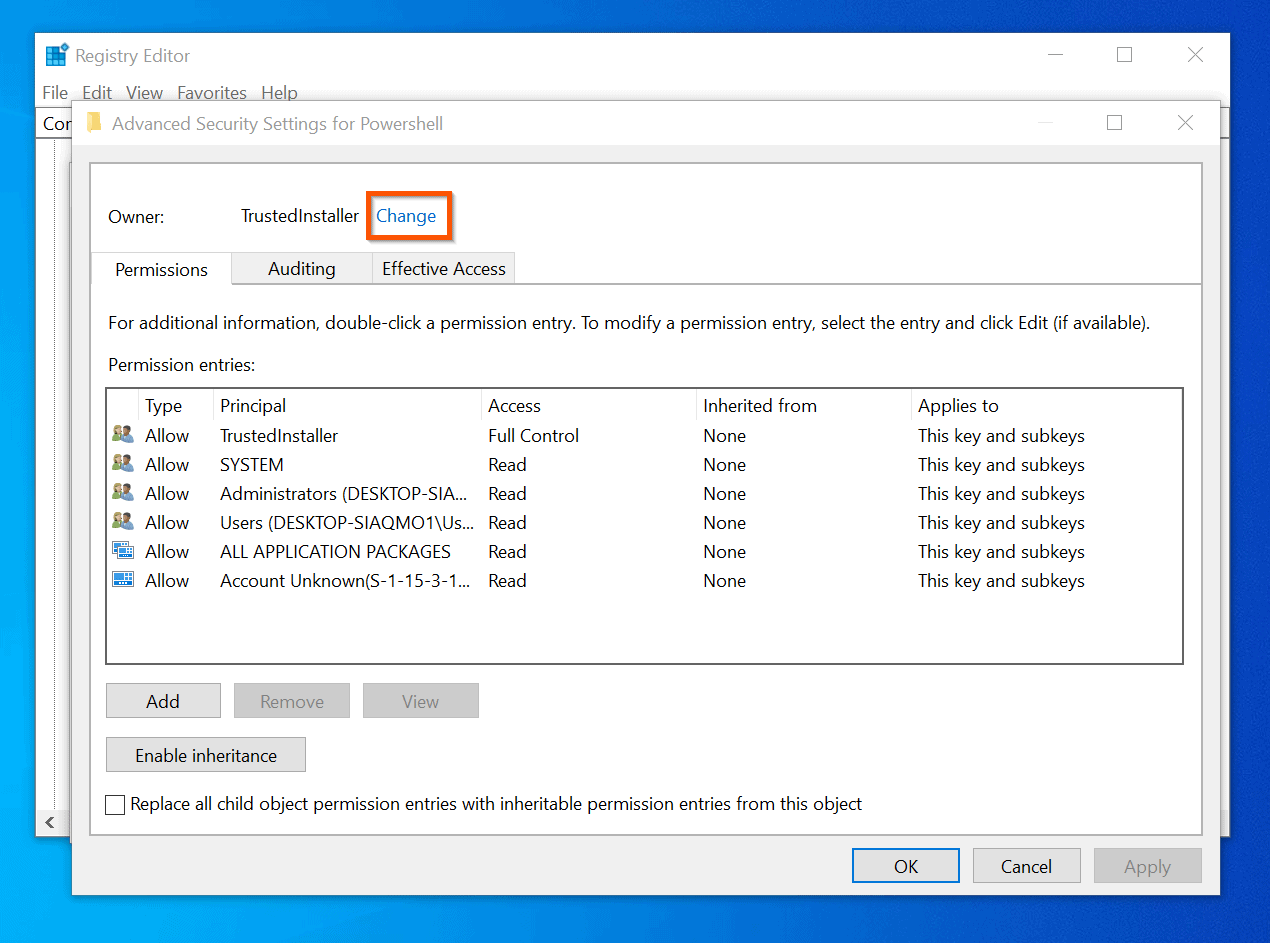
Task: Open Favorites menu in Registry Editor
Action: click(x=212, y=92)
